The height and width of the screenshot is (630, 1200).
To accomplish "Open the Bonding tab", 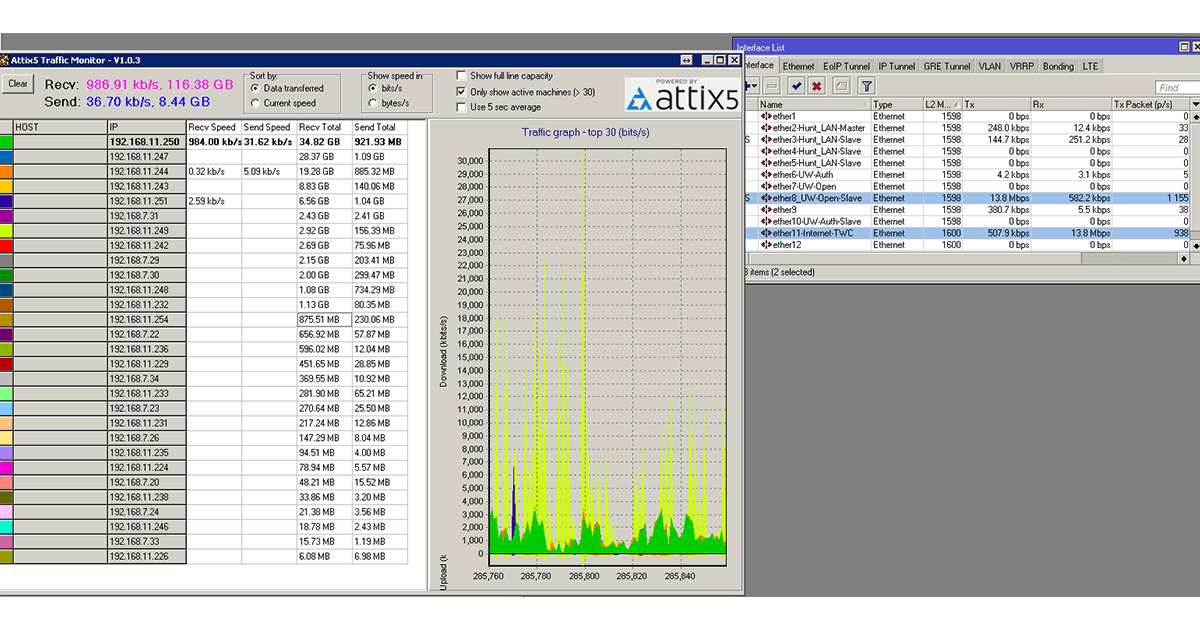I will point(1058,66).
